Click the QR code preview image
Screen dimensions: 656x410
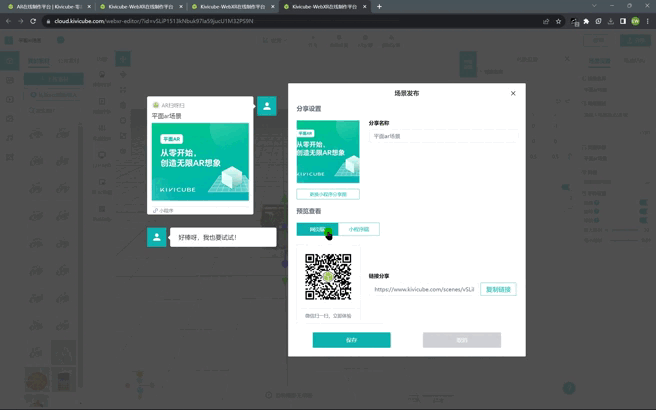tap(328, 277)
